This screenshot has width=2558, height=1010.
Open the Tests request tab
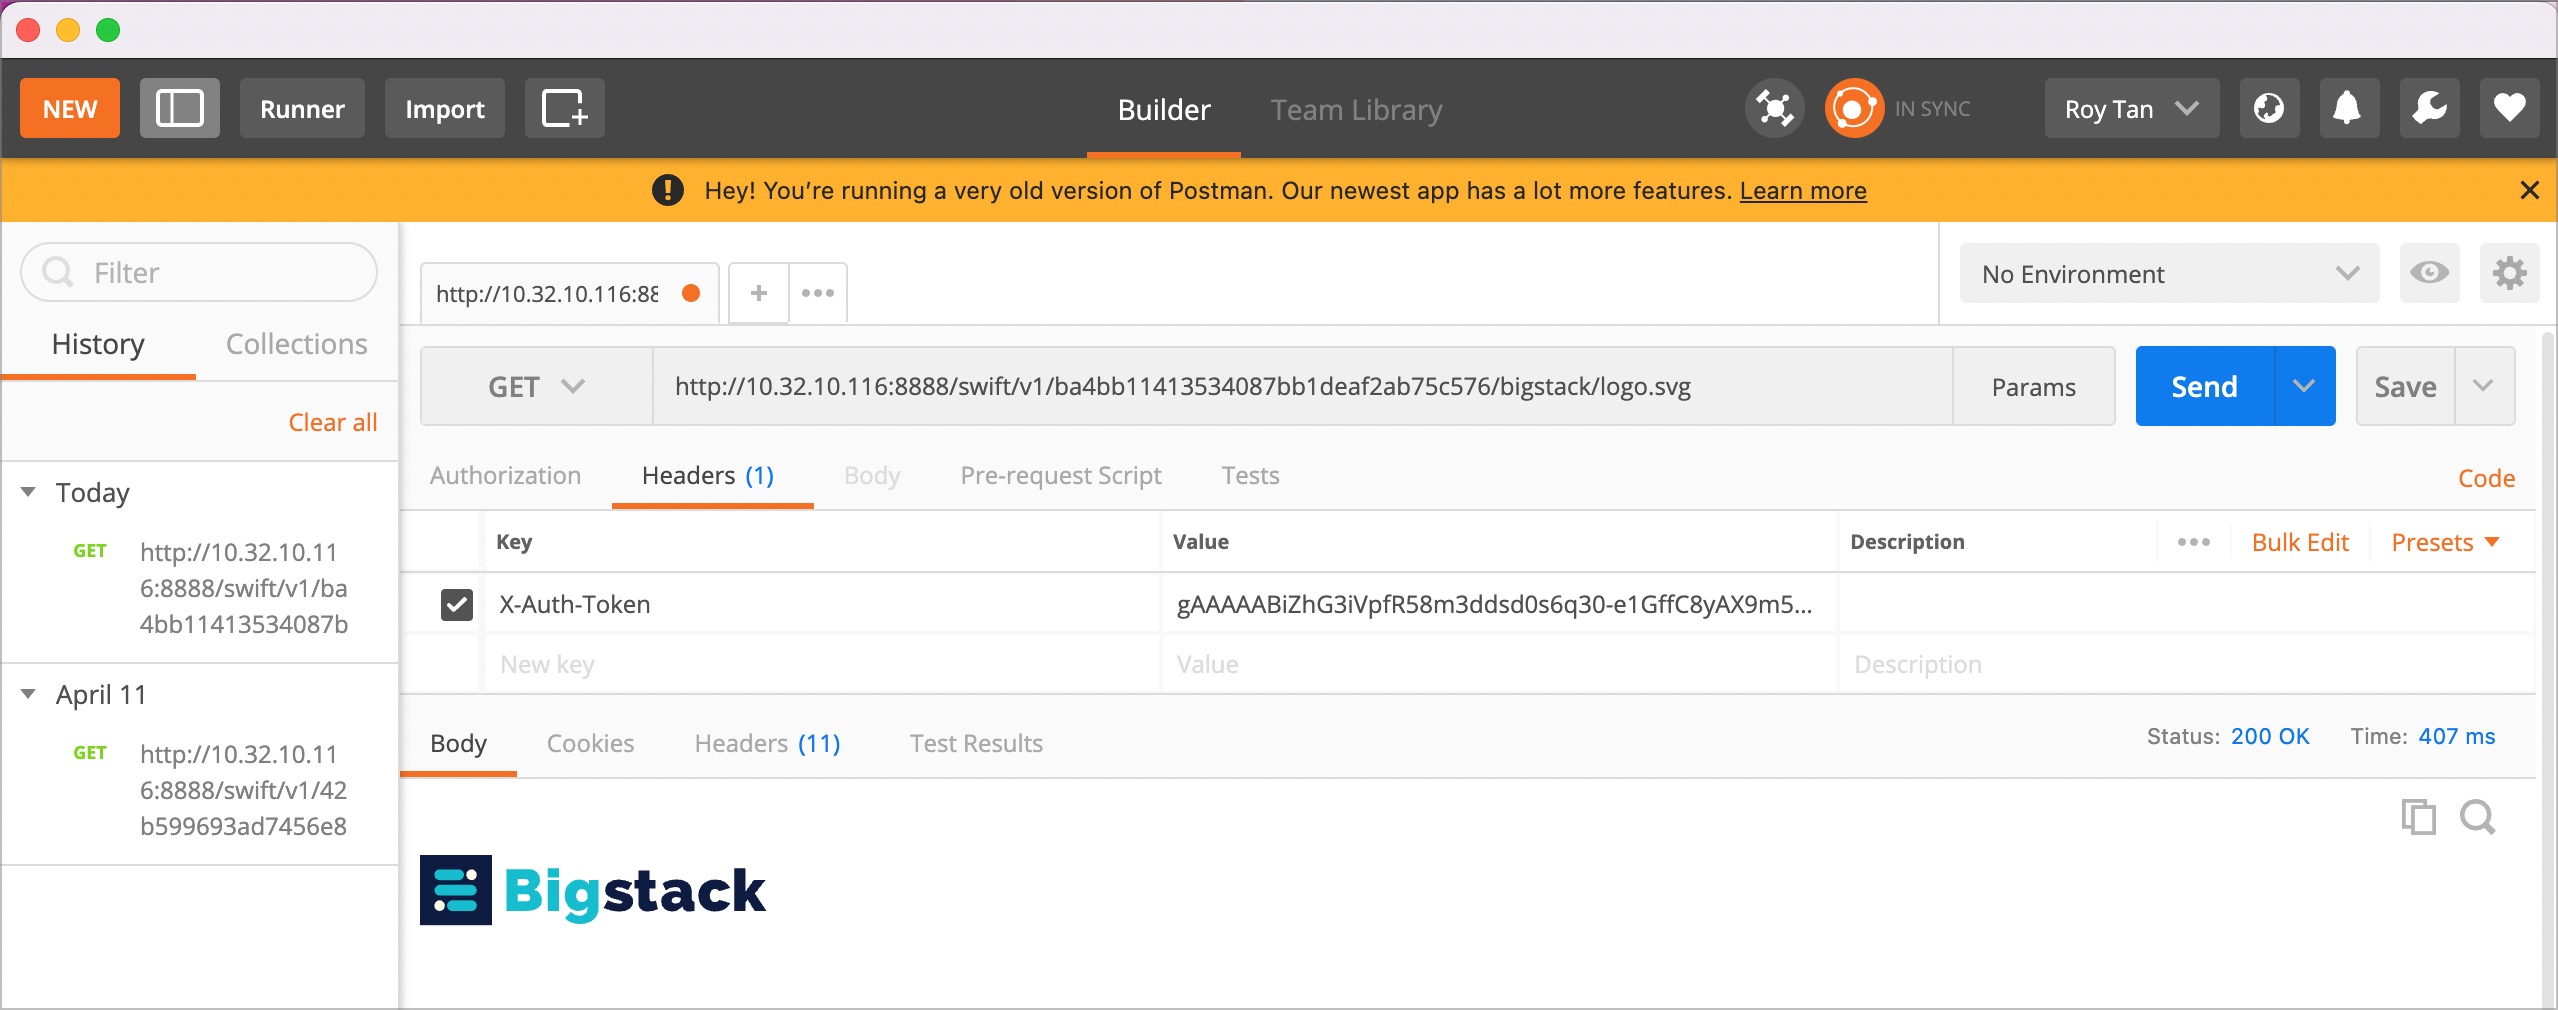[1250, 476]
